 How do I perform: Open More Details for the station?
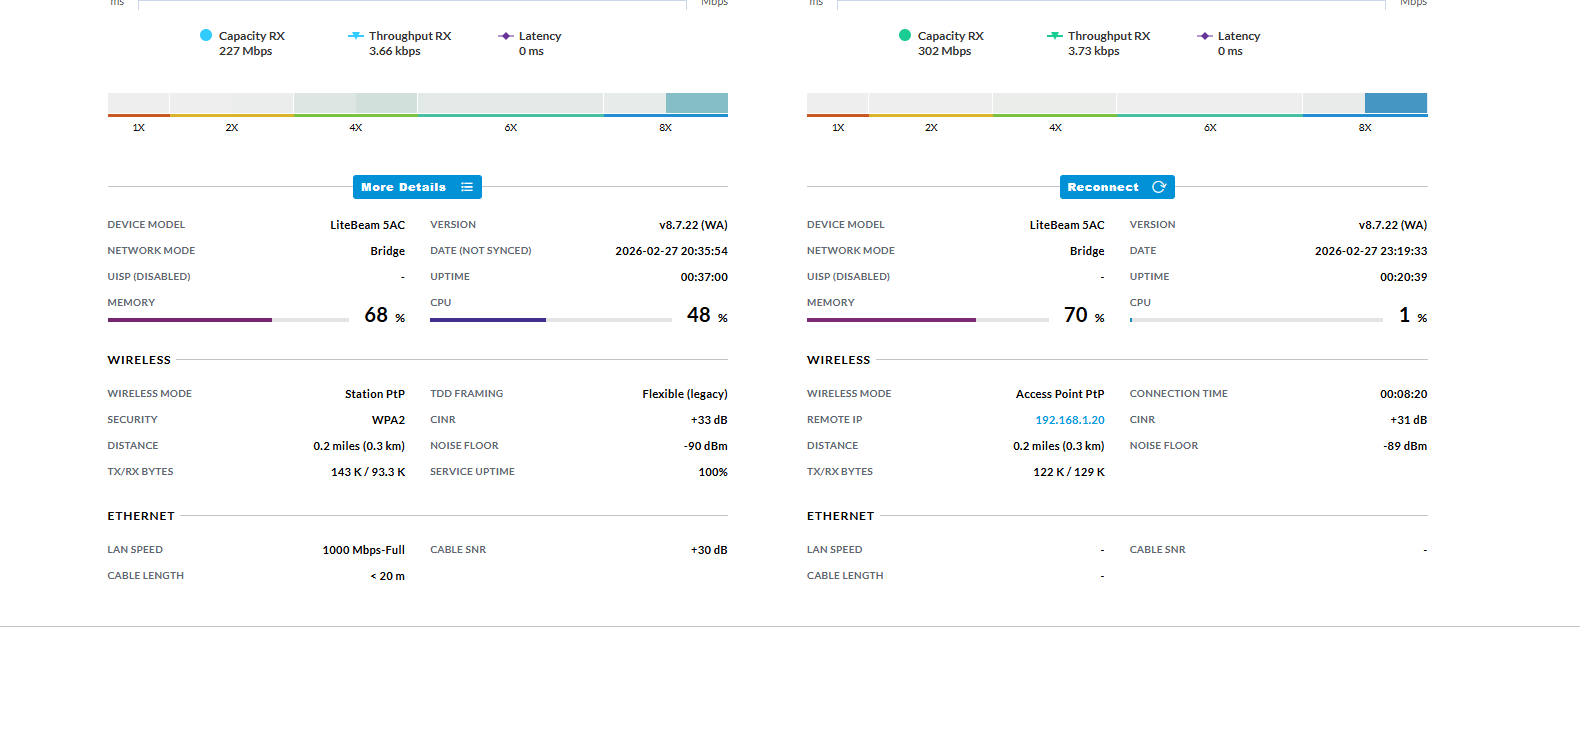pyautogui.click(x=404, y=187)
